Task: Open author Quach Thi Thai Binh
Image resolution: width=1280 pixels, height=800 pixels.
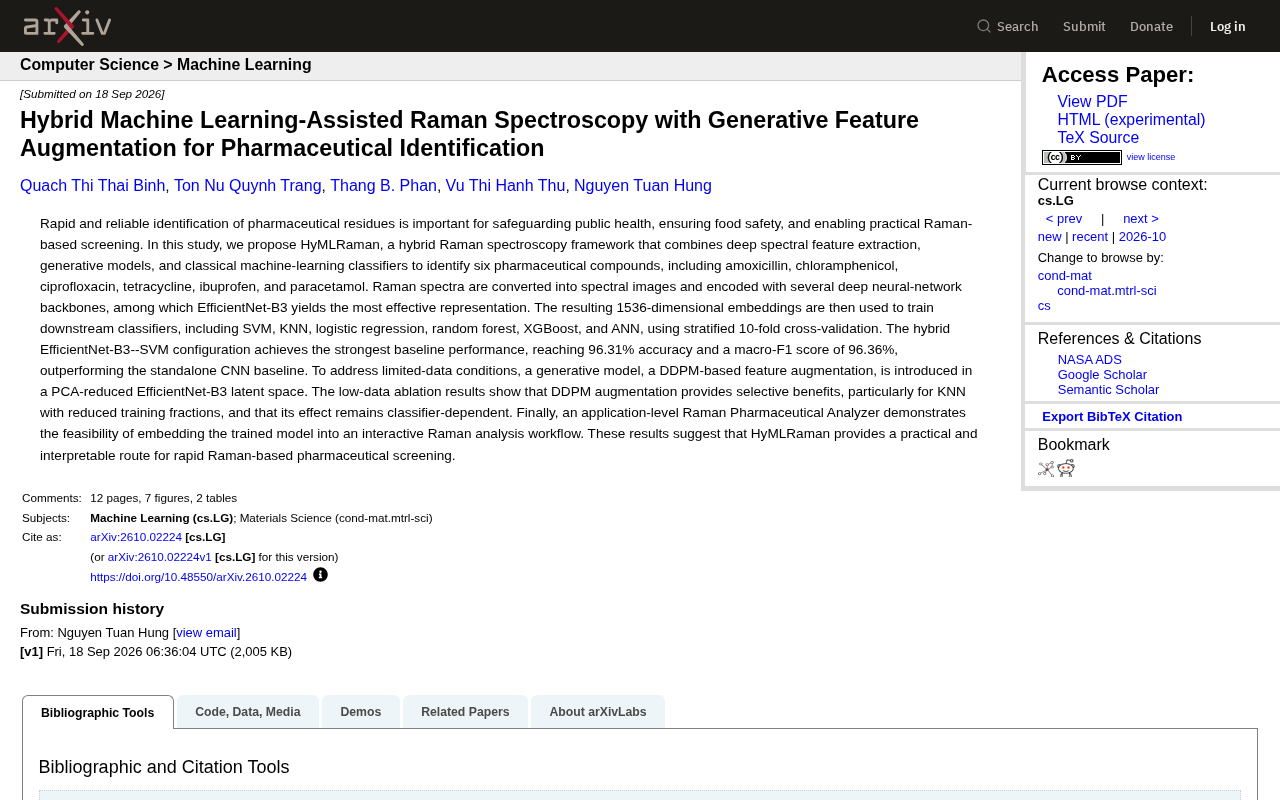Action: point(93,186)
